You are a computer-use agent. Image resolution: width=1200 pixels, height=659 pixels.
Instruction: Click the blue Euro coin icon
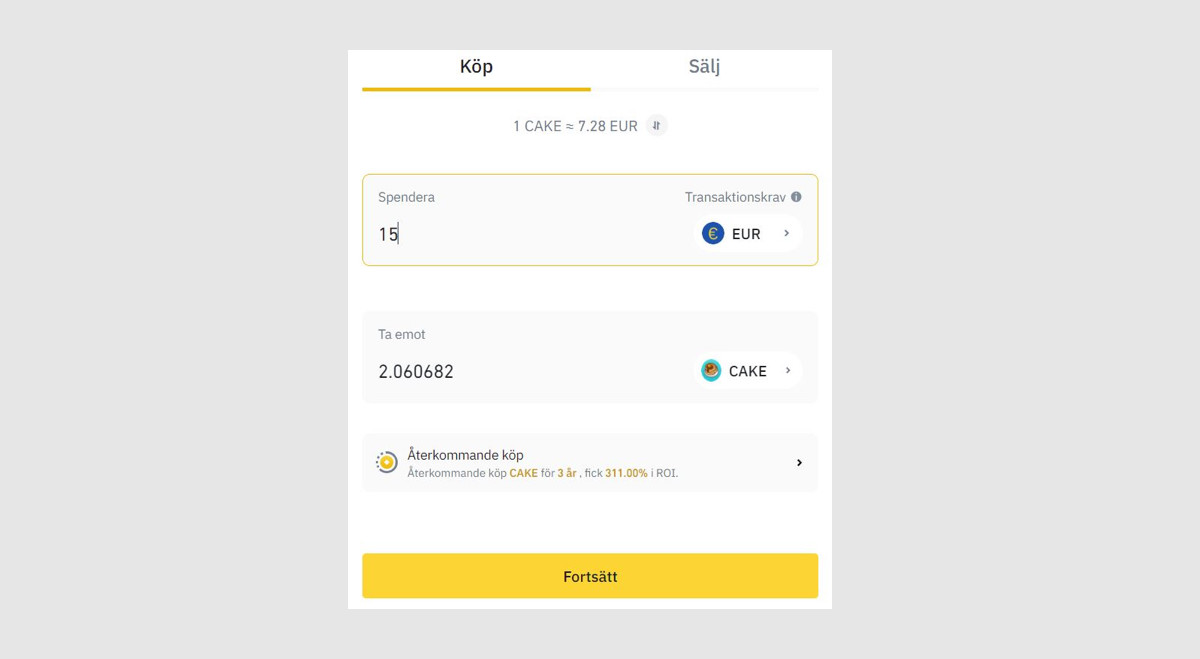[713, 234]
